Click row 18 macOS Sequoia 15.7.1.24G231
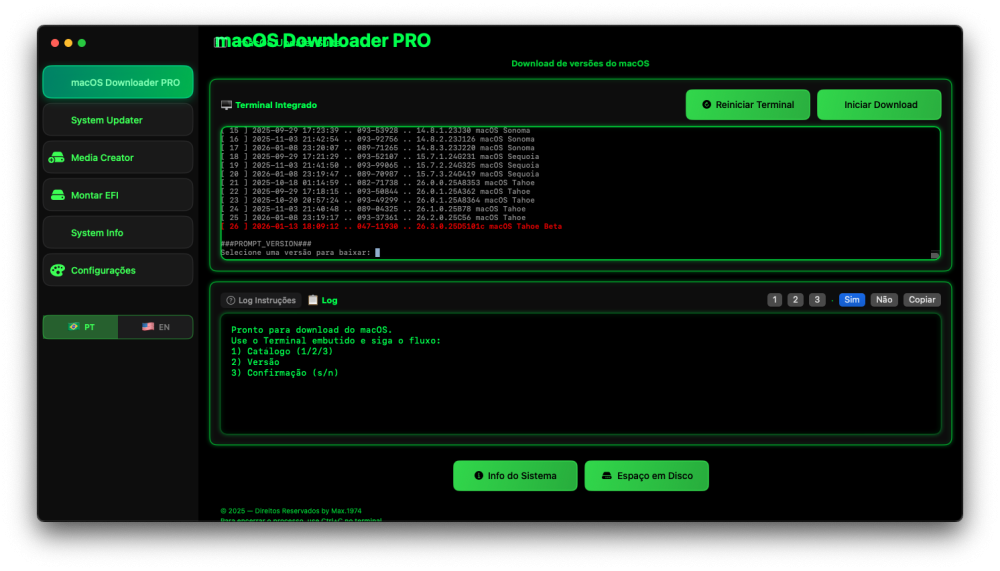 380,156
